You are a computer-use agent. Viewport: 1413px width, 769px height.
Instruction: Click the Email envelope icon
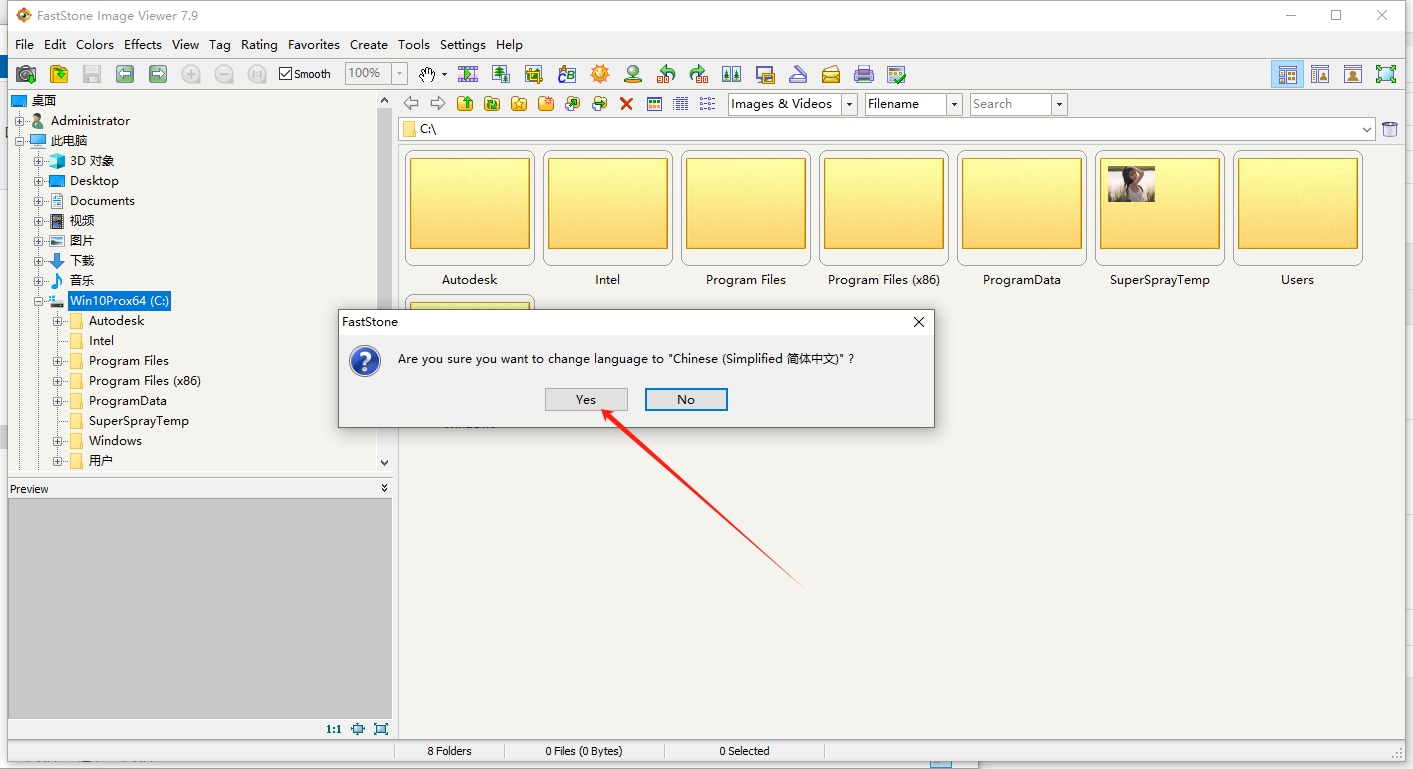[x=831, y=74]
